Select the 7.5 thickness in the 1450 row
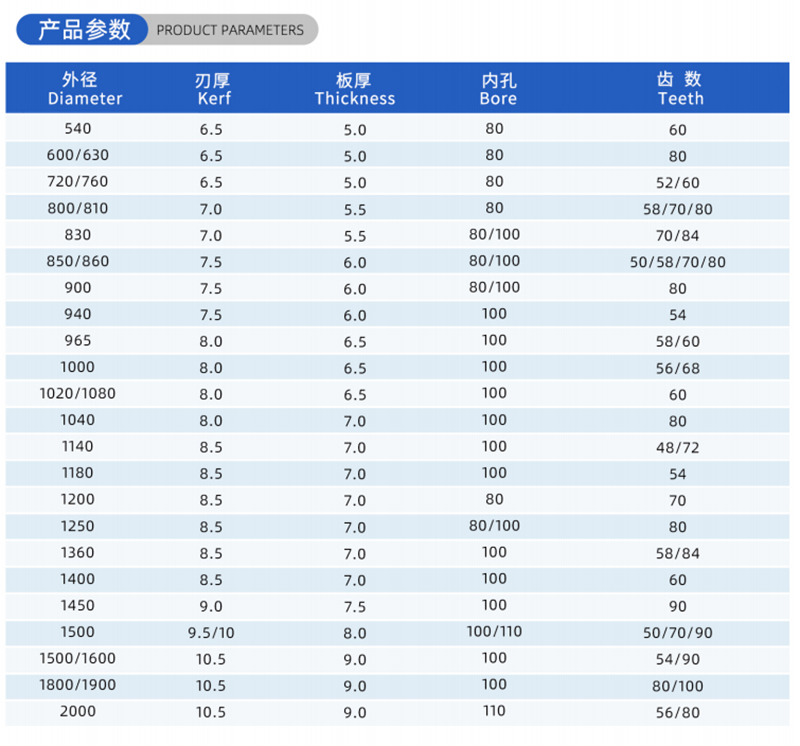 point(354,607)
